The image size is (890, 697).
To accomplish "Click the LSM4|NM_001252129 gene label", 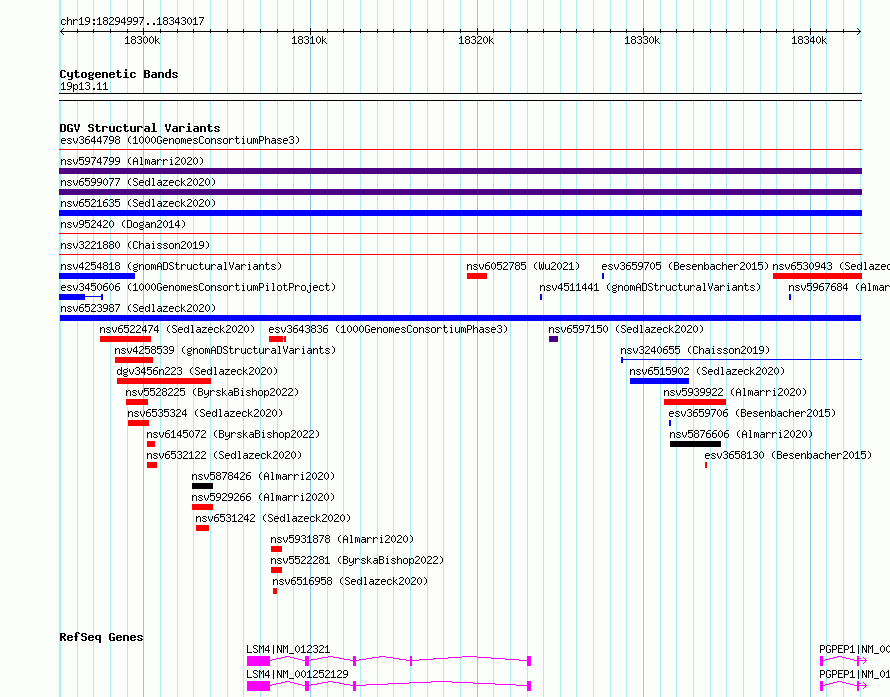I will coord(297,674).
